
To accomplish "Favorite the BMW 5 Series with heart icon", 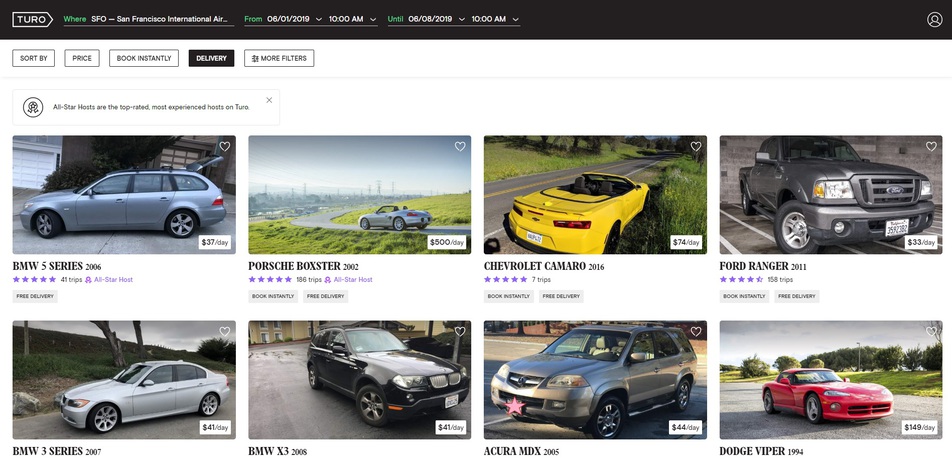I will [225, 147].
